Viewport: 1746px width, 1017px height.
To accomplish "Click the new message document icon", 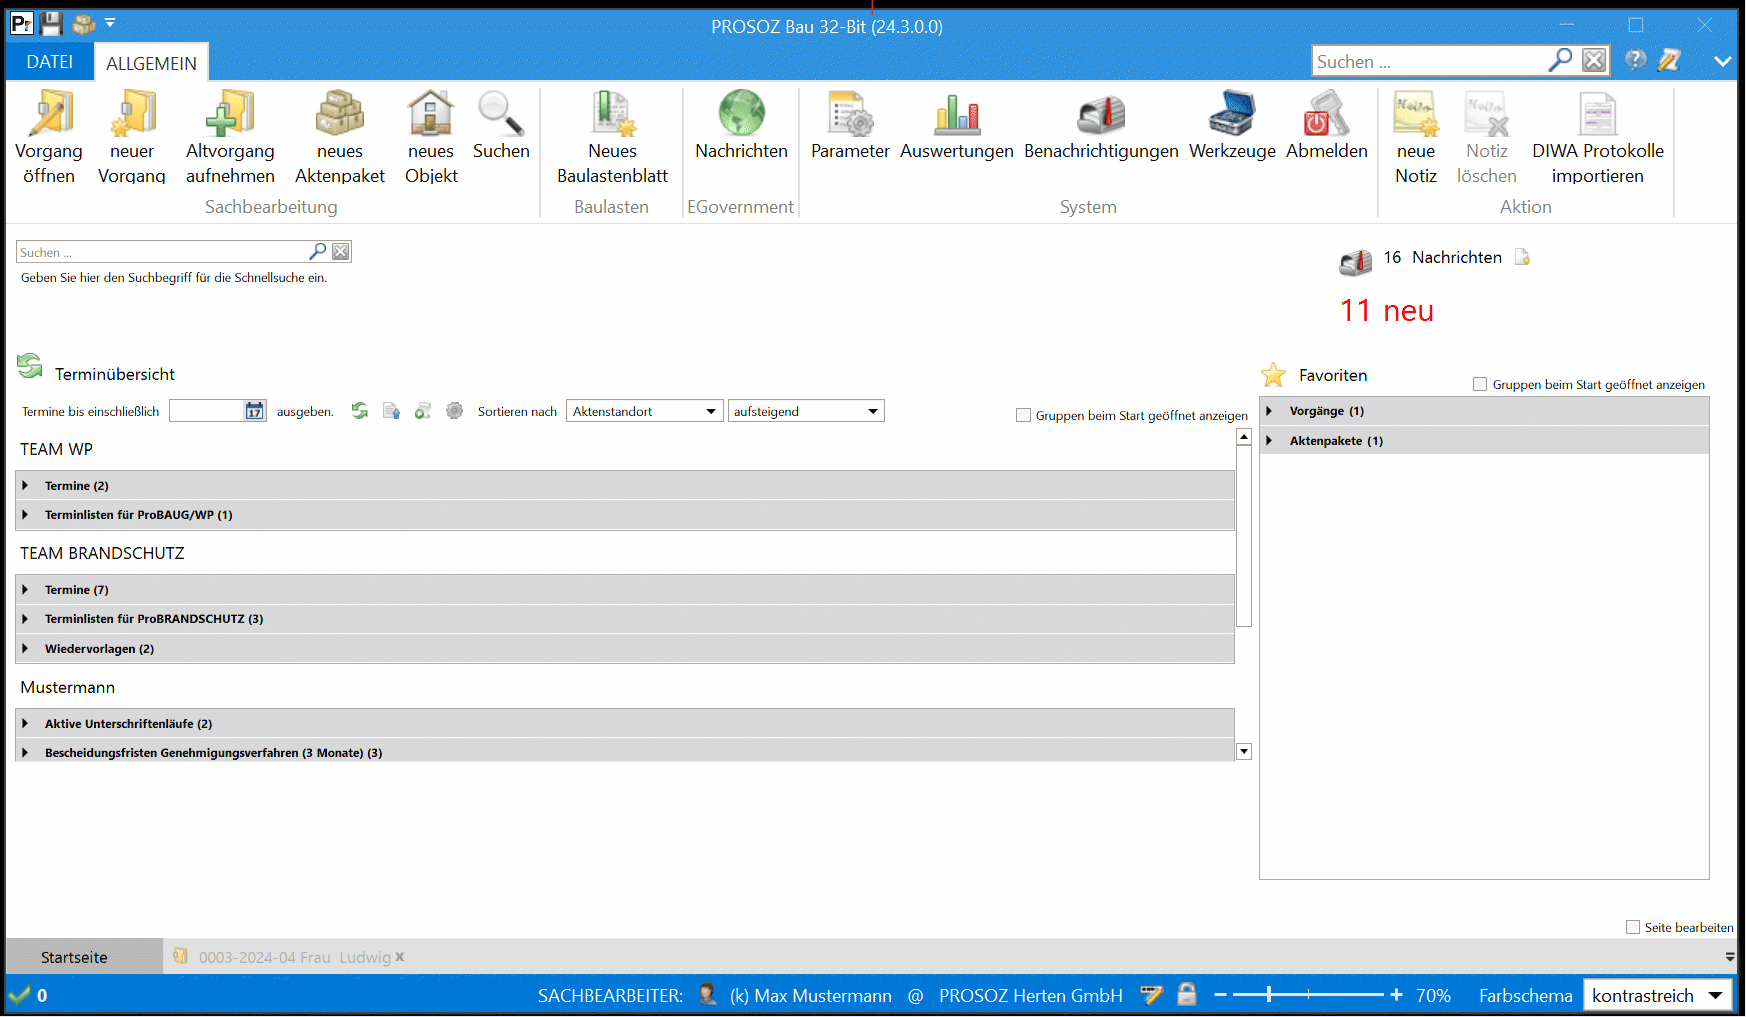I will coord(1522,257).
